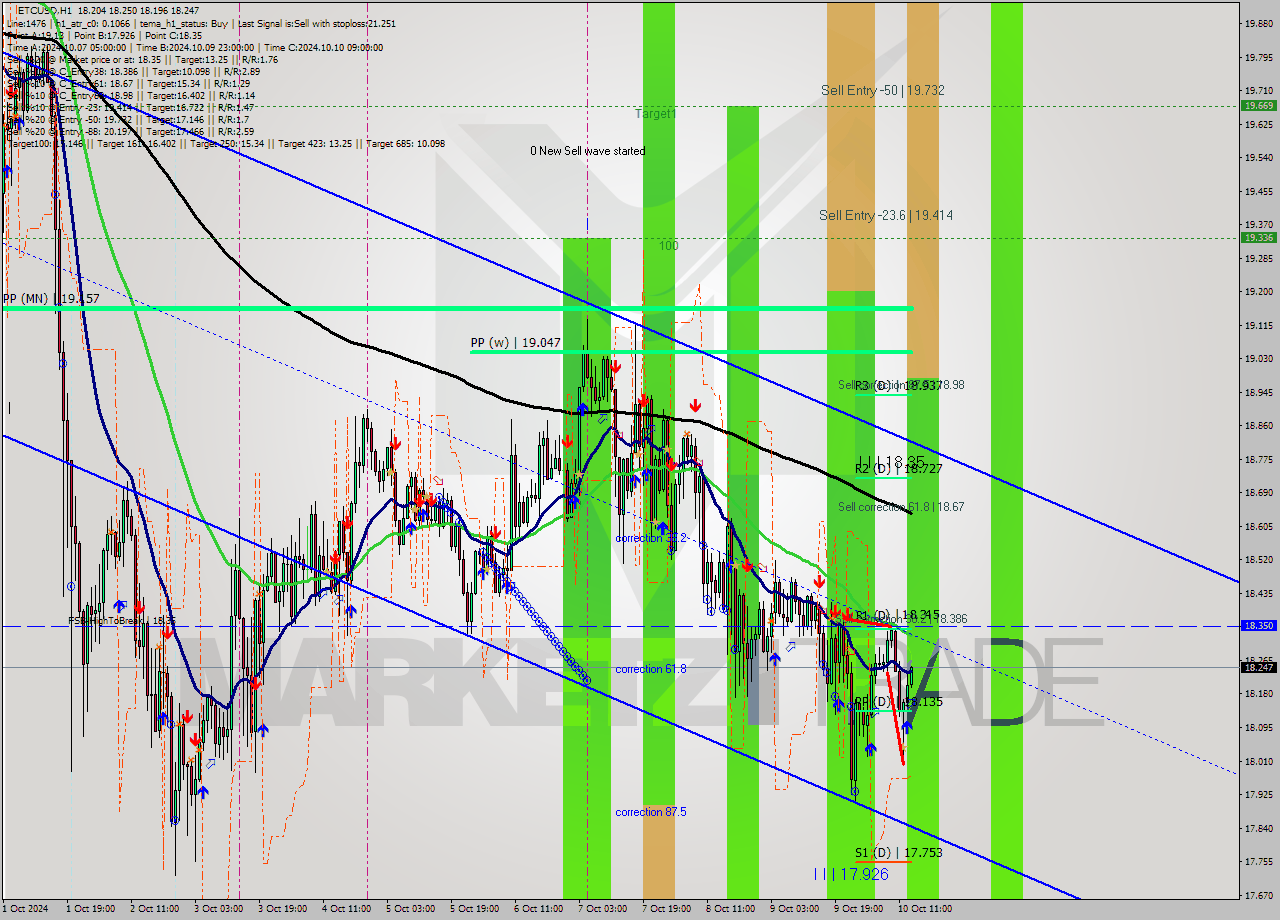Click the green 19.336 price tag on axis
This screenshot has height=920, width=1280.
point(1258,237)
